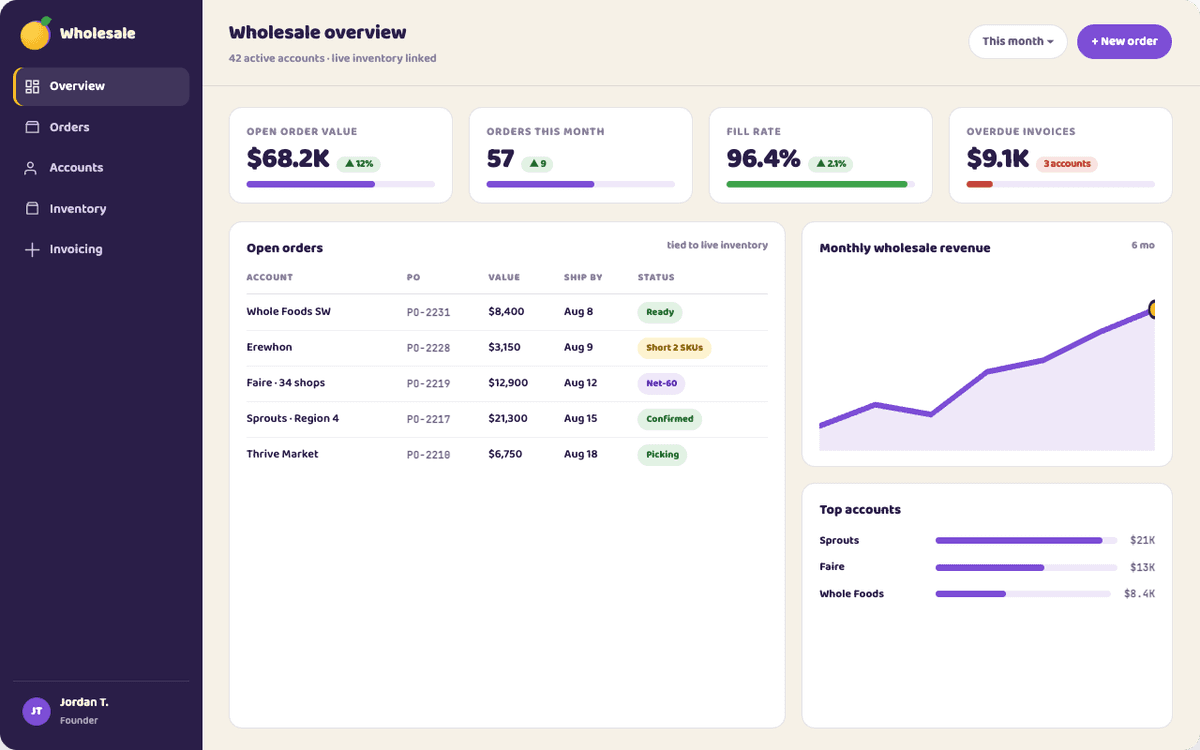Click the Faire top account bar

click(x=1026, y=567)
